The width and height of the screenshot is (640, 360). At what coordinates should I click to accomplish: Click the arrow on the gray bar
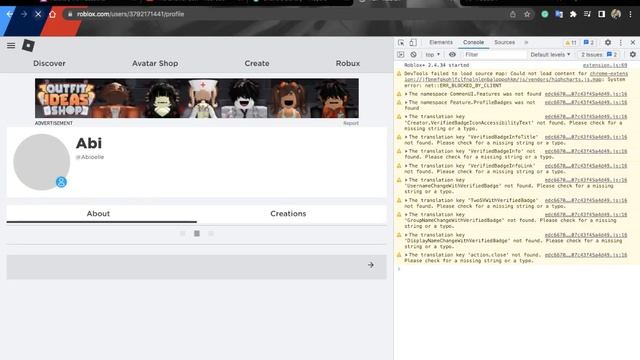(371, 265)
